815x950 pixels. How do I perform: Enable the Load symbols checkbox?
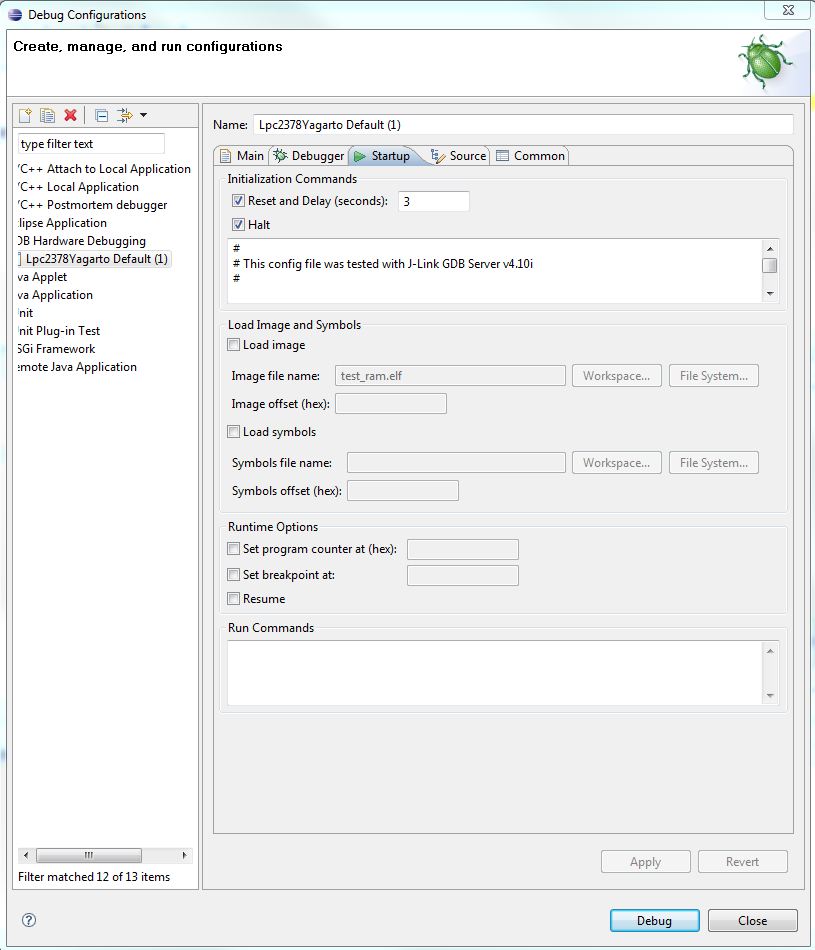click(x=233, y=431)
